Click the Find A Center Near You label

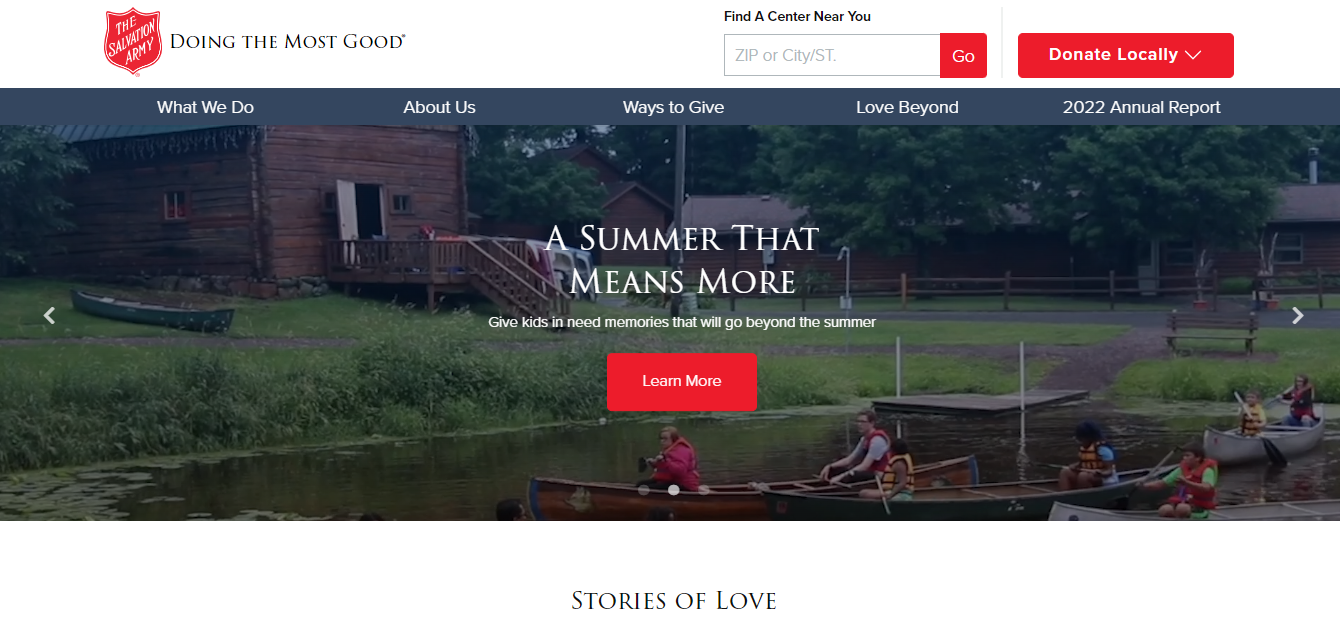point(797,16)
